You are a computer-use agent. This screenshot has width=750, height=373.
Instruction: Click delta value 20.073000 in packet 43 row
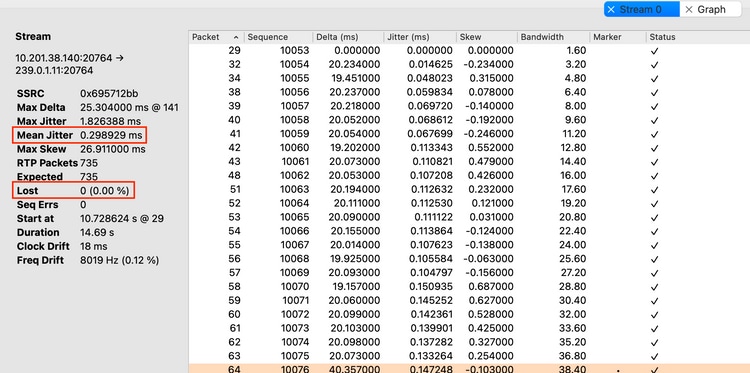(355, 162)
